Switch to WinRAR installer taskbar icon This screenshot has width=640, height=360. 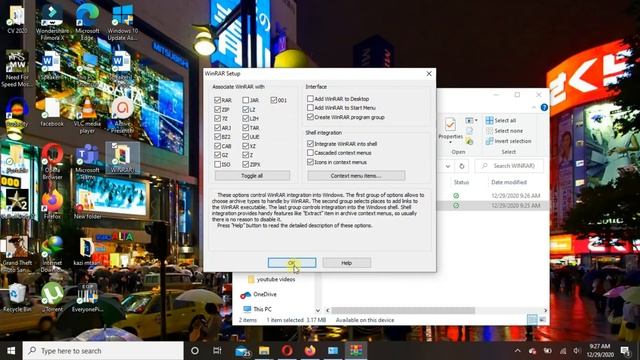(356, 351)
